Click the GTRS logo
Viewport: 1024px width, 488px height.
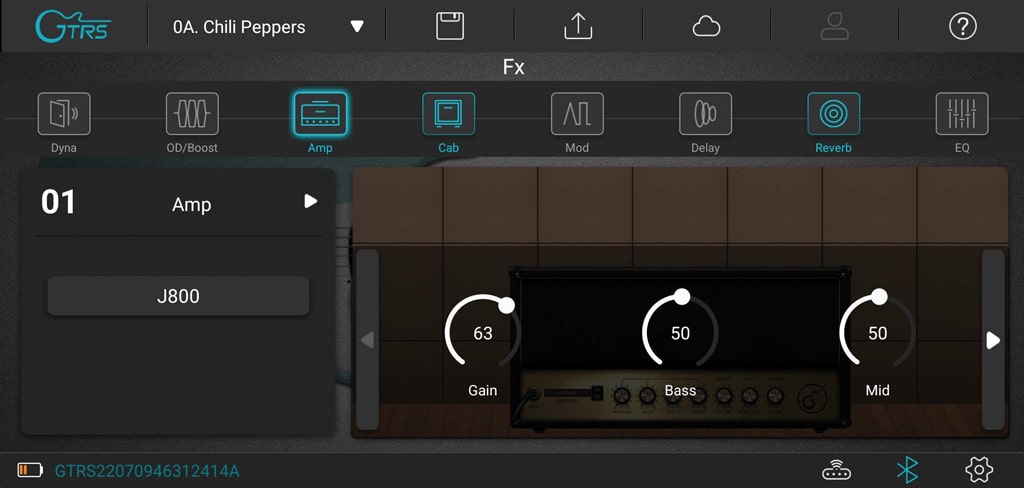[73, 26]
